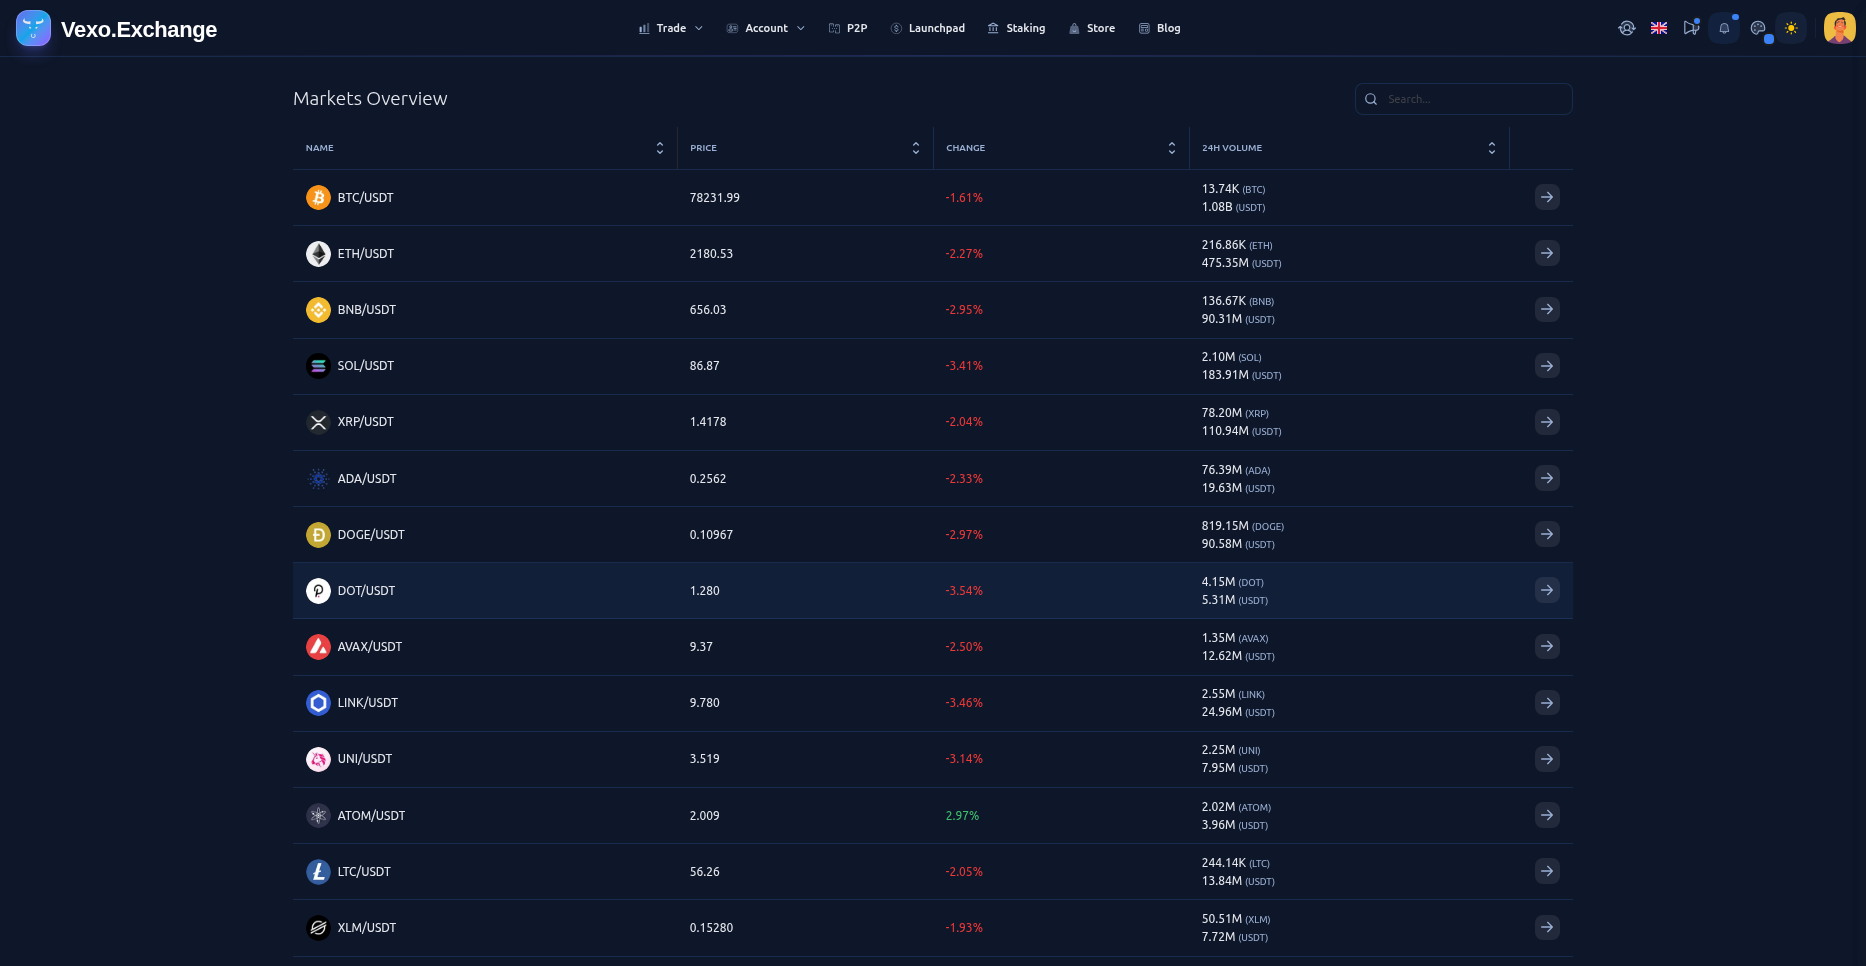This screenshot has width=1866, height=966.
Task: Click the Stellar XLM coin icon
Action: click(318, 928)
